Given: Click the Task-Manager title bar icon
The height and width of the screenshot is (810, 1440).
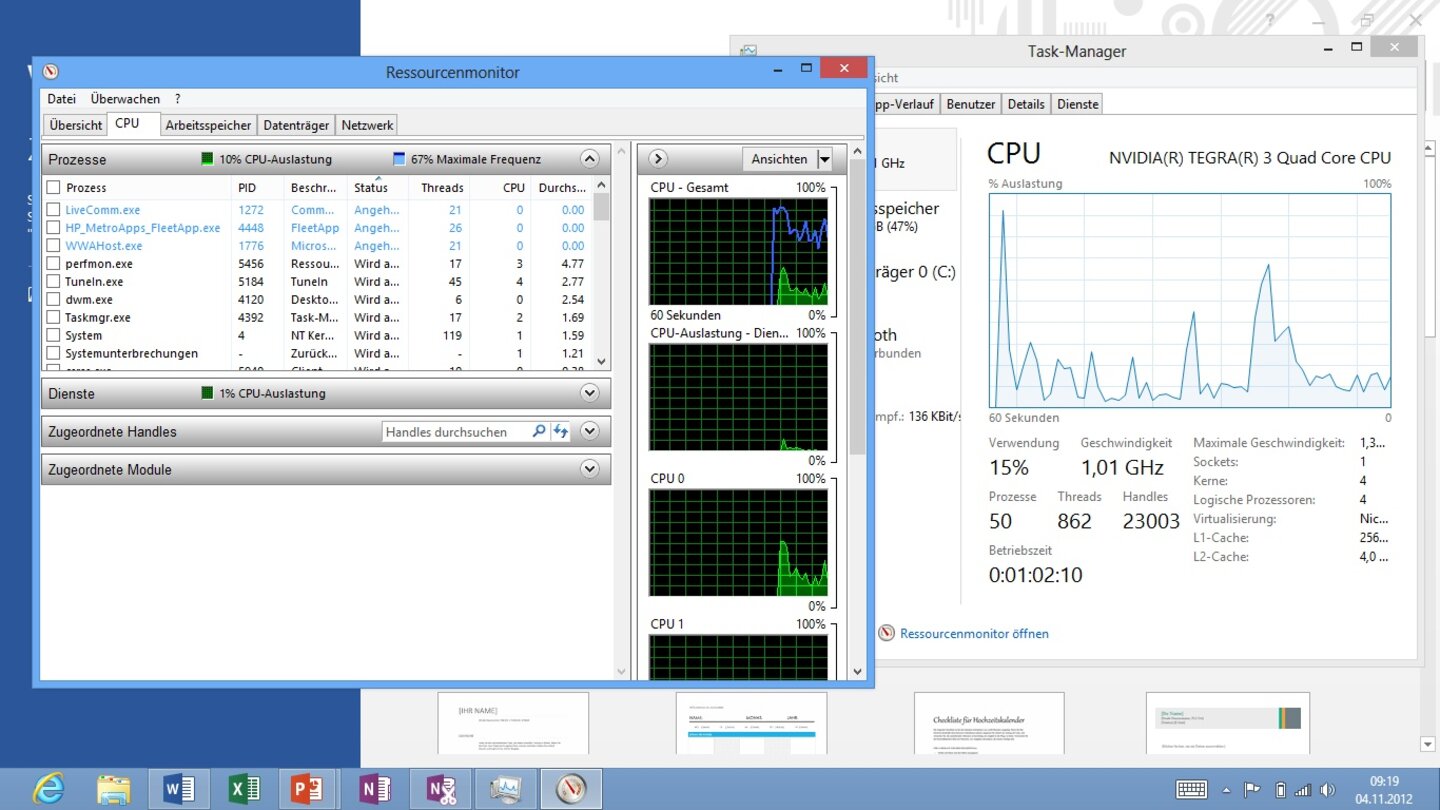Looking at the screenshot, I should (x=748, y=51).
